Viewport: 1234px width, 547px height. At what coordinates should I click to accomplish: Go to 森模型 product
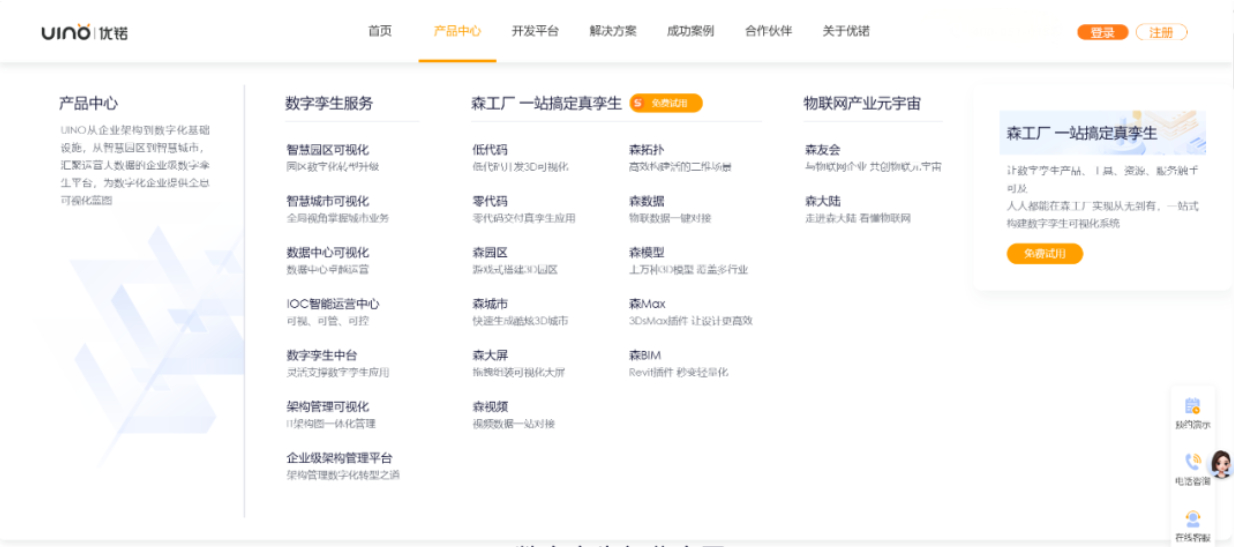coord(646,253)
